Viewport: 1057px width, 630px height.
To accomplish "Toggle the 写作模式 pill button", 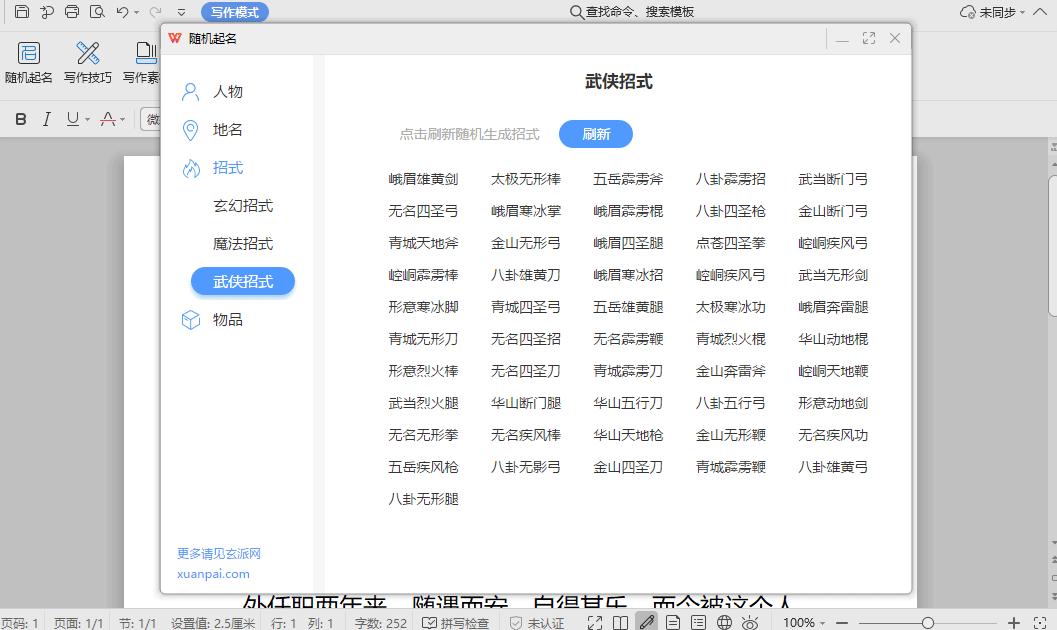I will [x=234, y=12].
